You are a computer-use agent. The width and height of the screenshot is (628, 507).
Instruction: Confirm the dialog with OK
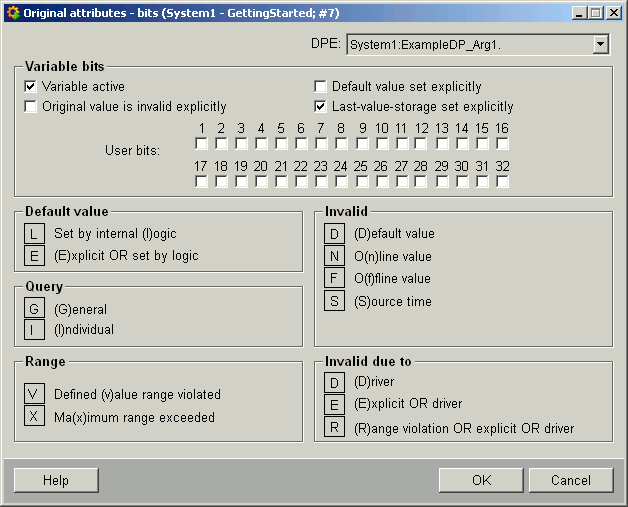click(x=481, y=480)
